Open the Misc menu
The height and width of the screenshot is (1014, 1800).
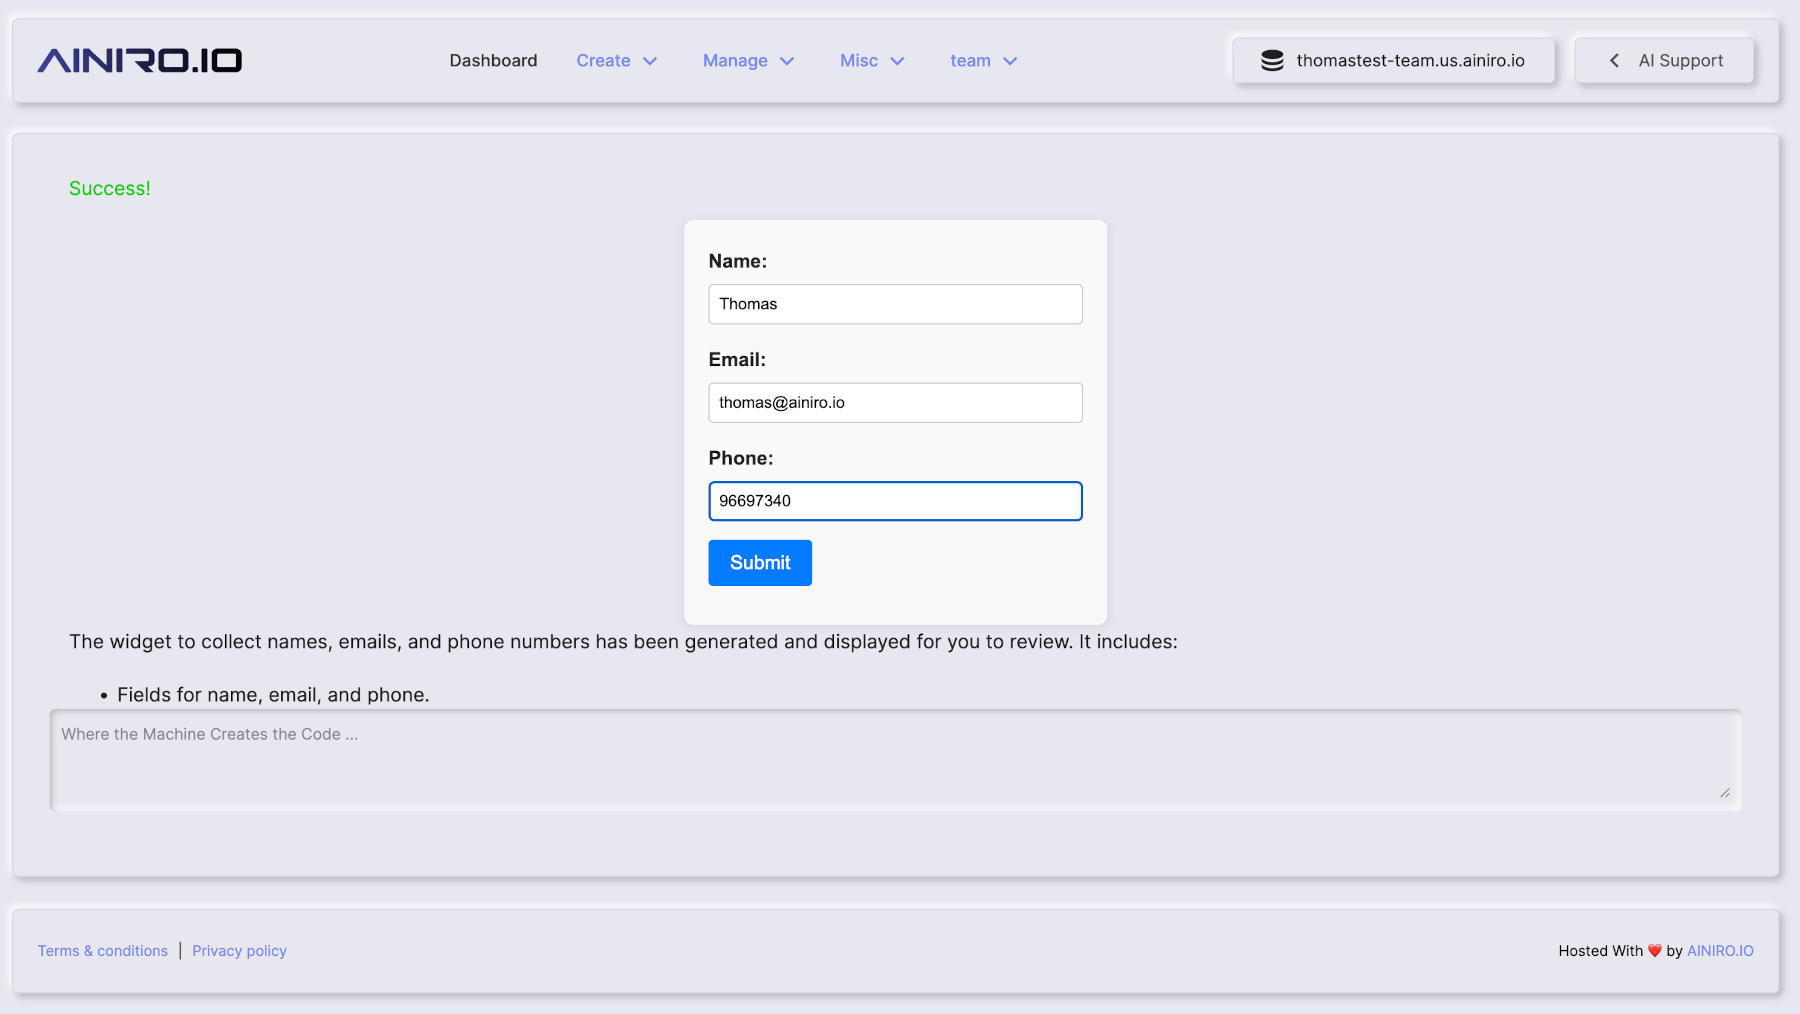pos(858,61)
